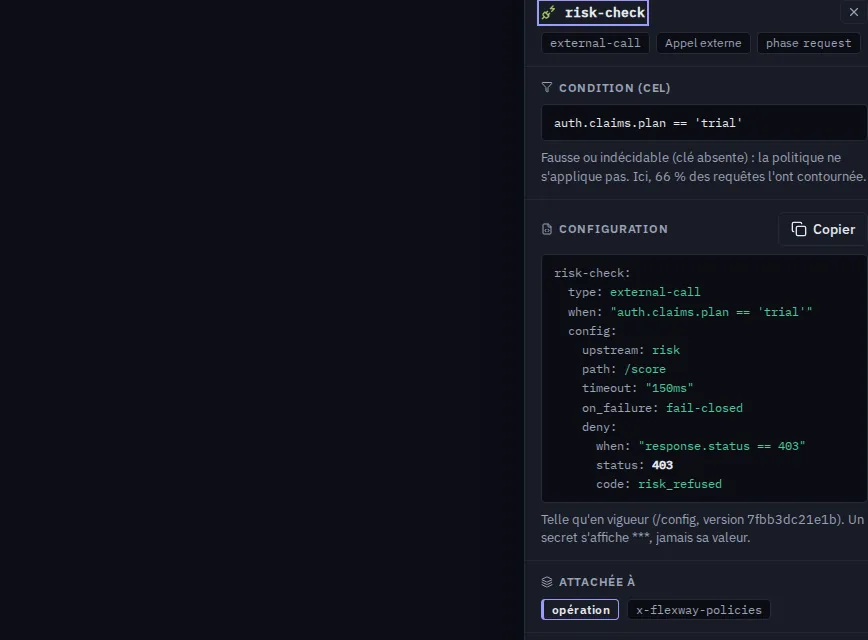This screenshot has height=640, width=868.
Task: Click the "risk-check:" line in the YAML
Action: pyautogui.click(x=592, y=273)
